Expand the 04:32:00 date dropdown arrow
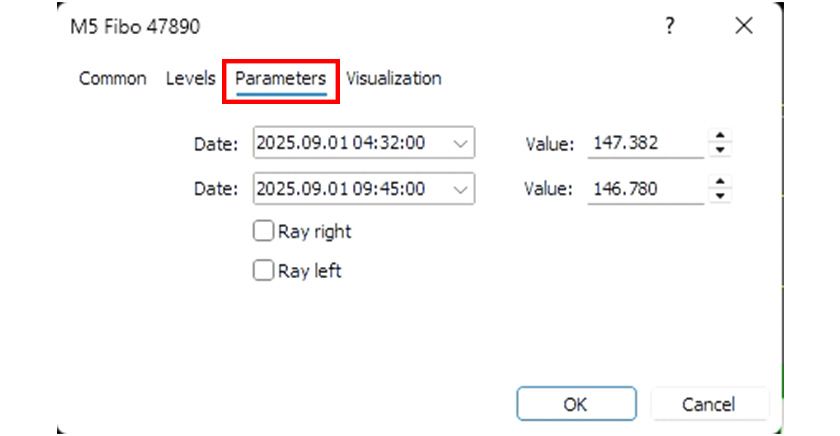 coord(460,143)
